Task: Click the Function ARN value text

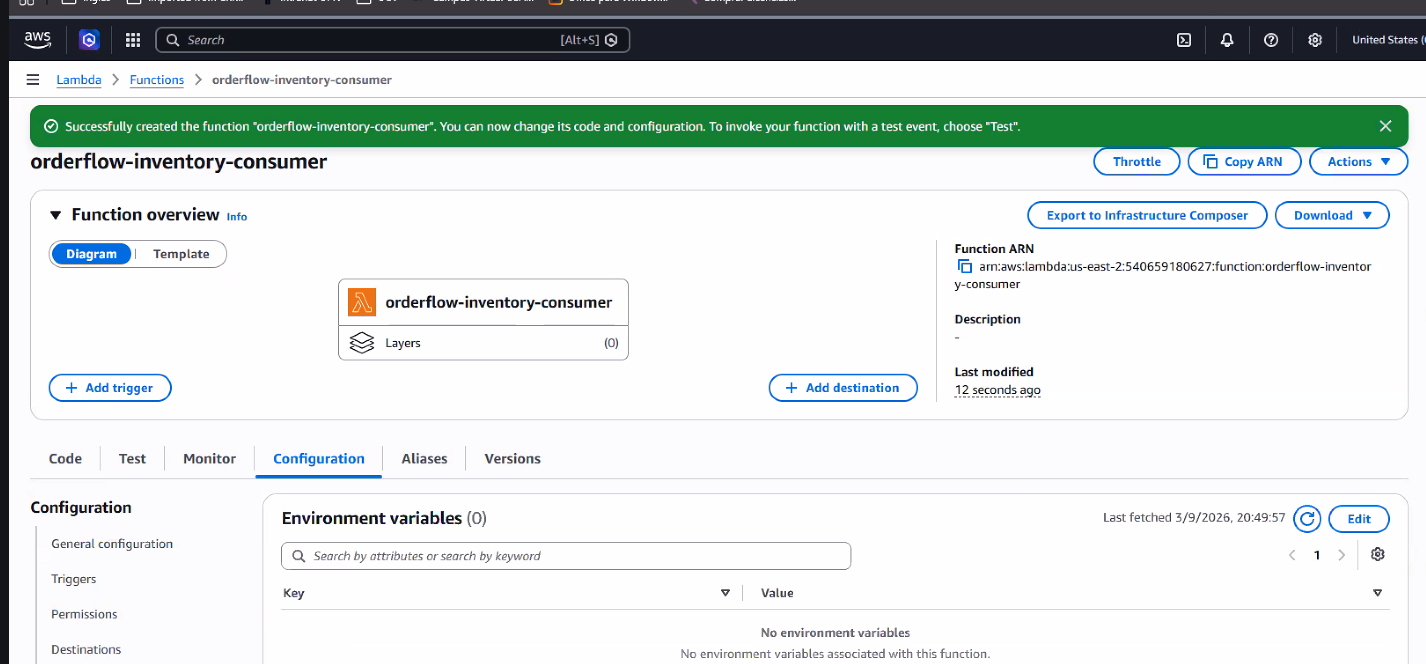Action: [1163, 275]
